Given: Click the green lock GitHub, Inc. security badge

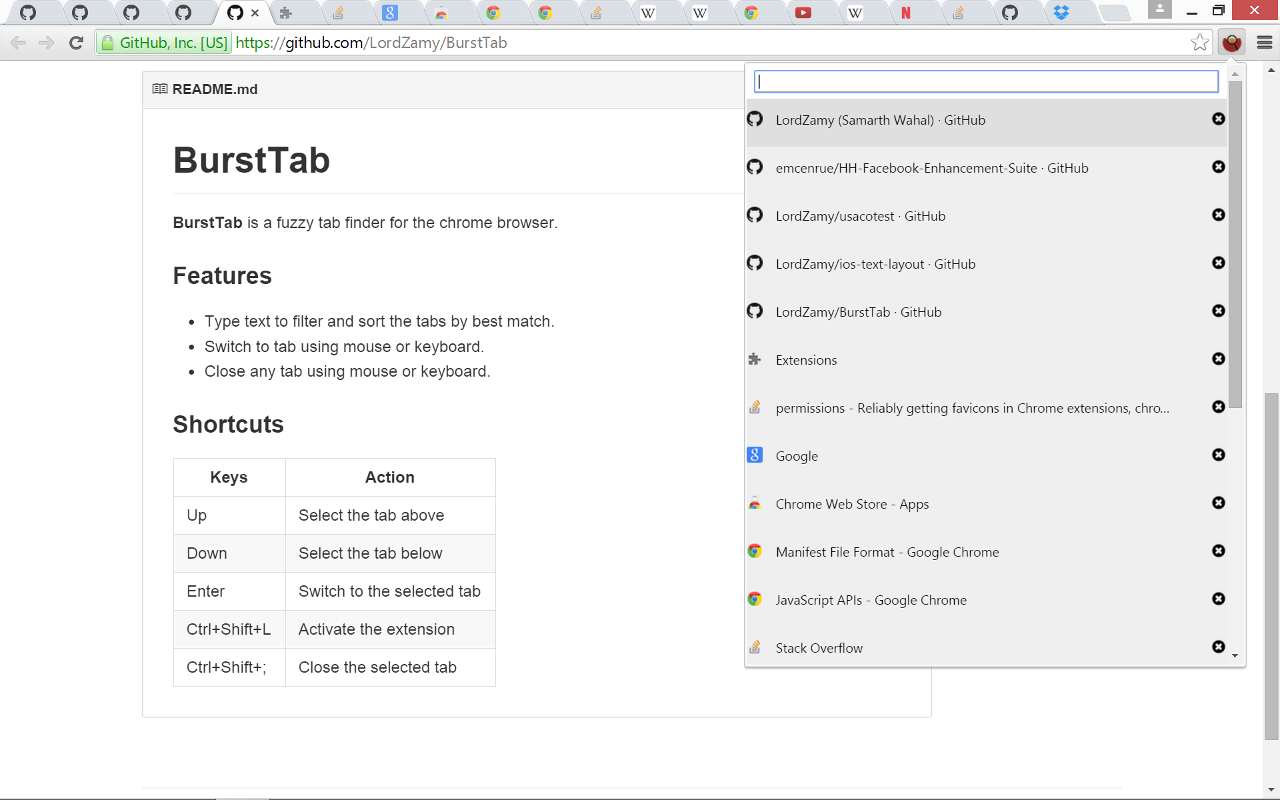Looking at the screenshot, I should point(164,43).
